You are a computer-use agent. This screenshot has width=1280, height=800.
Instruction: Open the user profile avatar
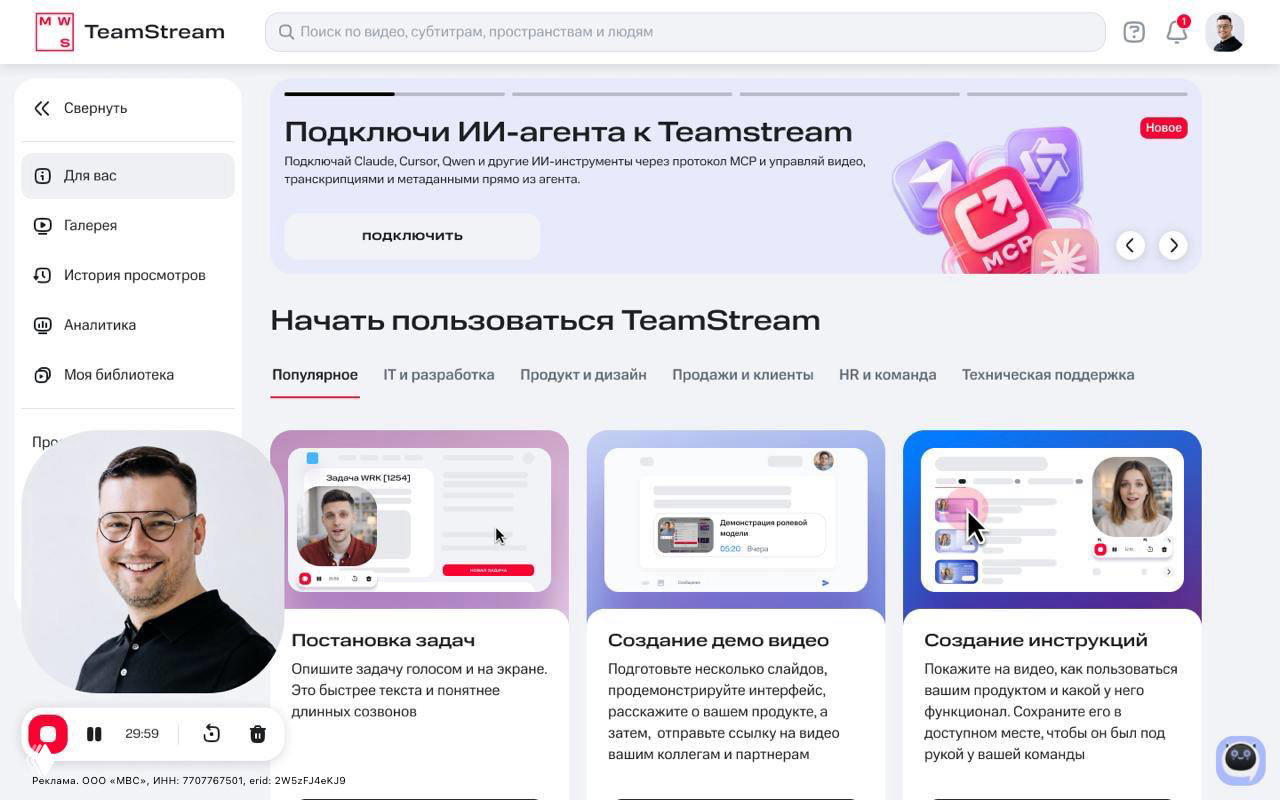coord(1225,32)
